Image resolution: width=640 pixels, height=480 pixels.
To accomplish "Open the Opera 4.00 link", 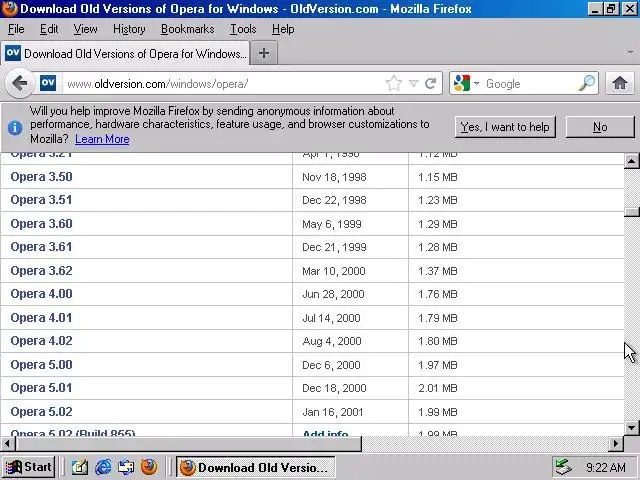I will point(41,294).
